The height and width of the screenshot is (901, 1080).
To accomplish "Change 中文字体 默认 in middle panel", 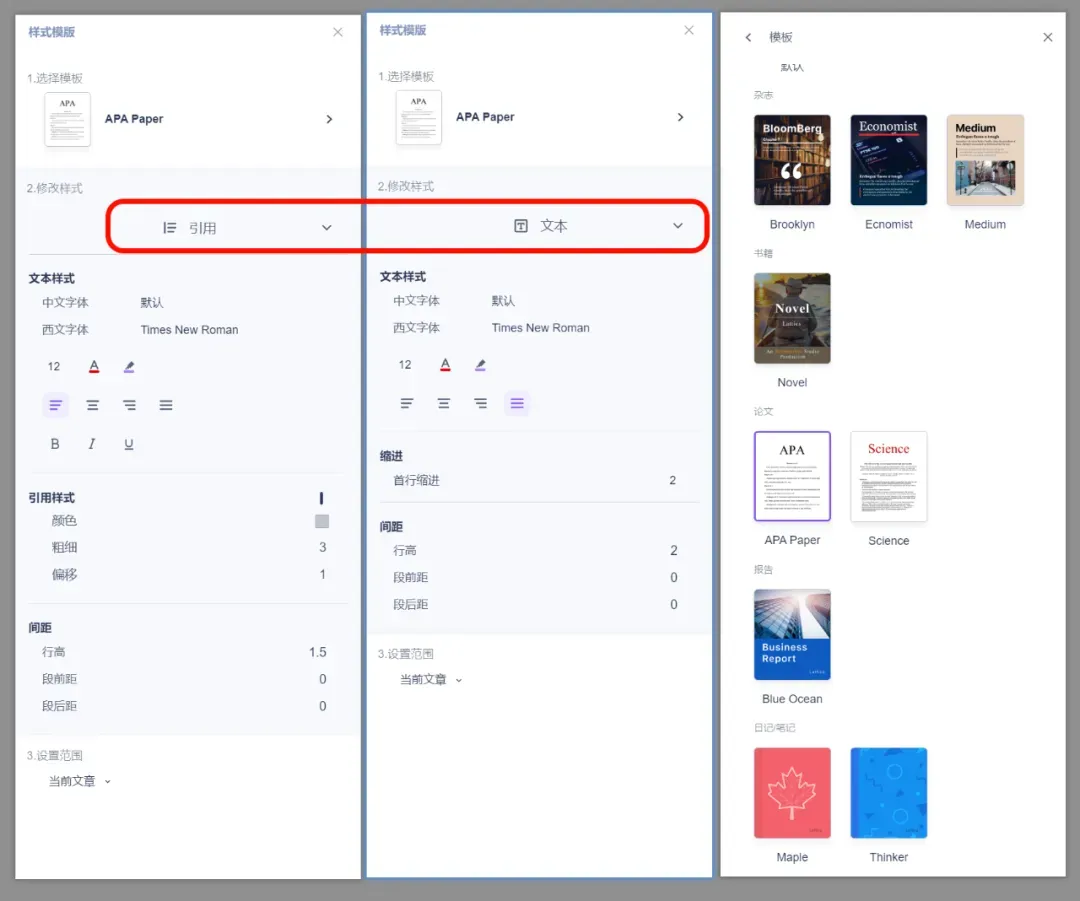I will coord(503,301).
